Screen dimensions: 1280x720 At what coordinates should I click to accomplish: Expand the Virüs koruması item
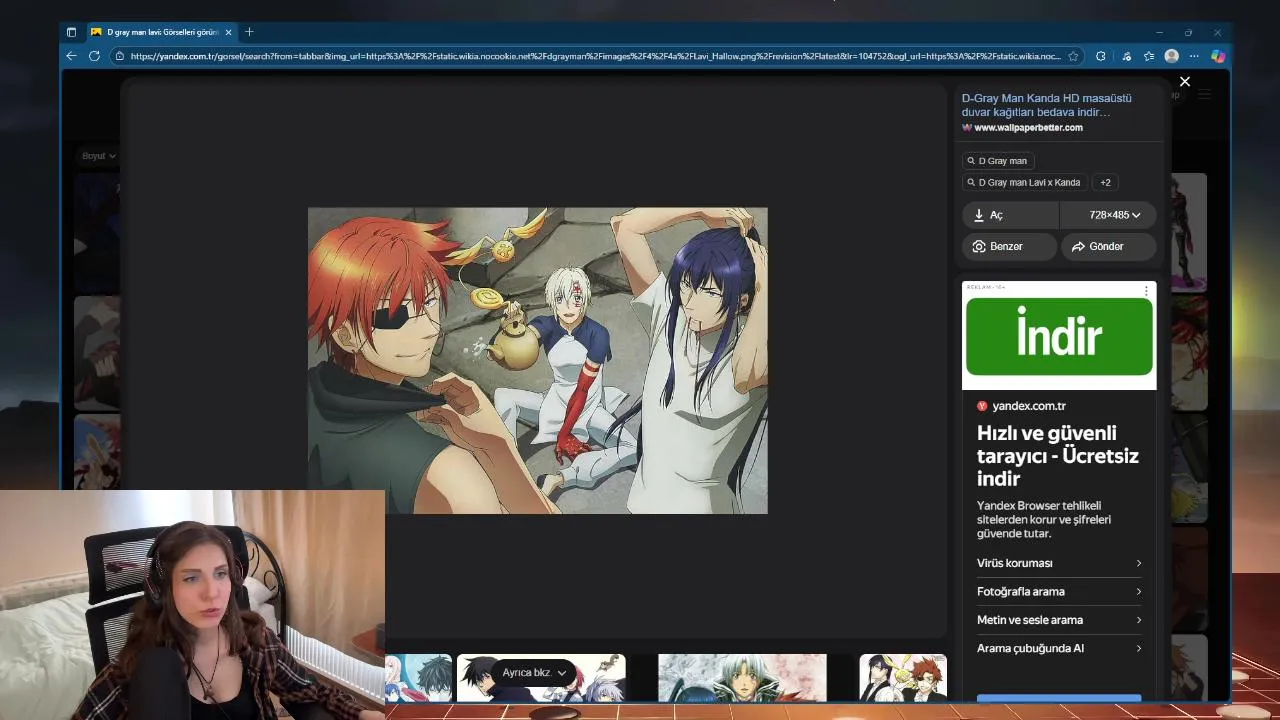click(1059, 563)
